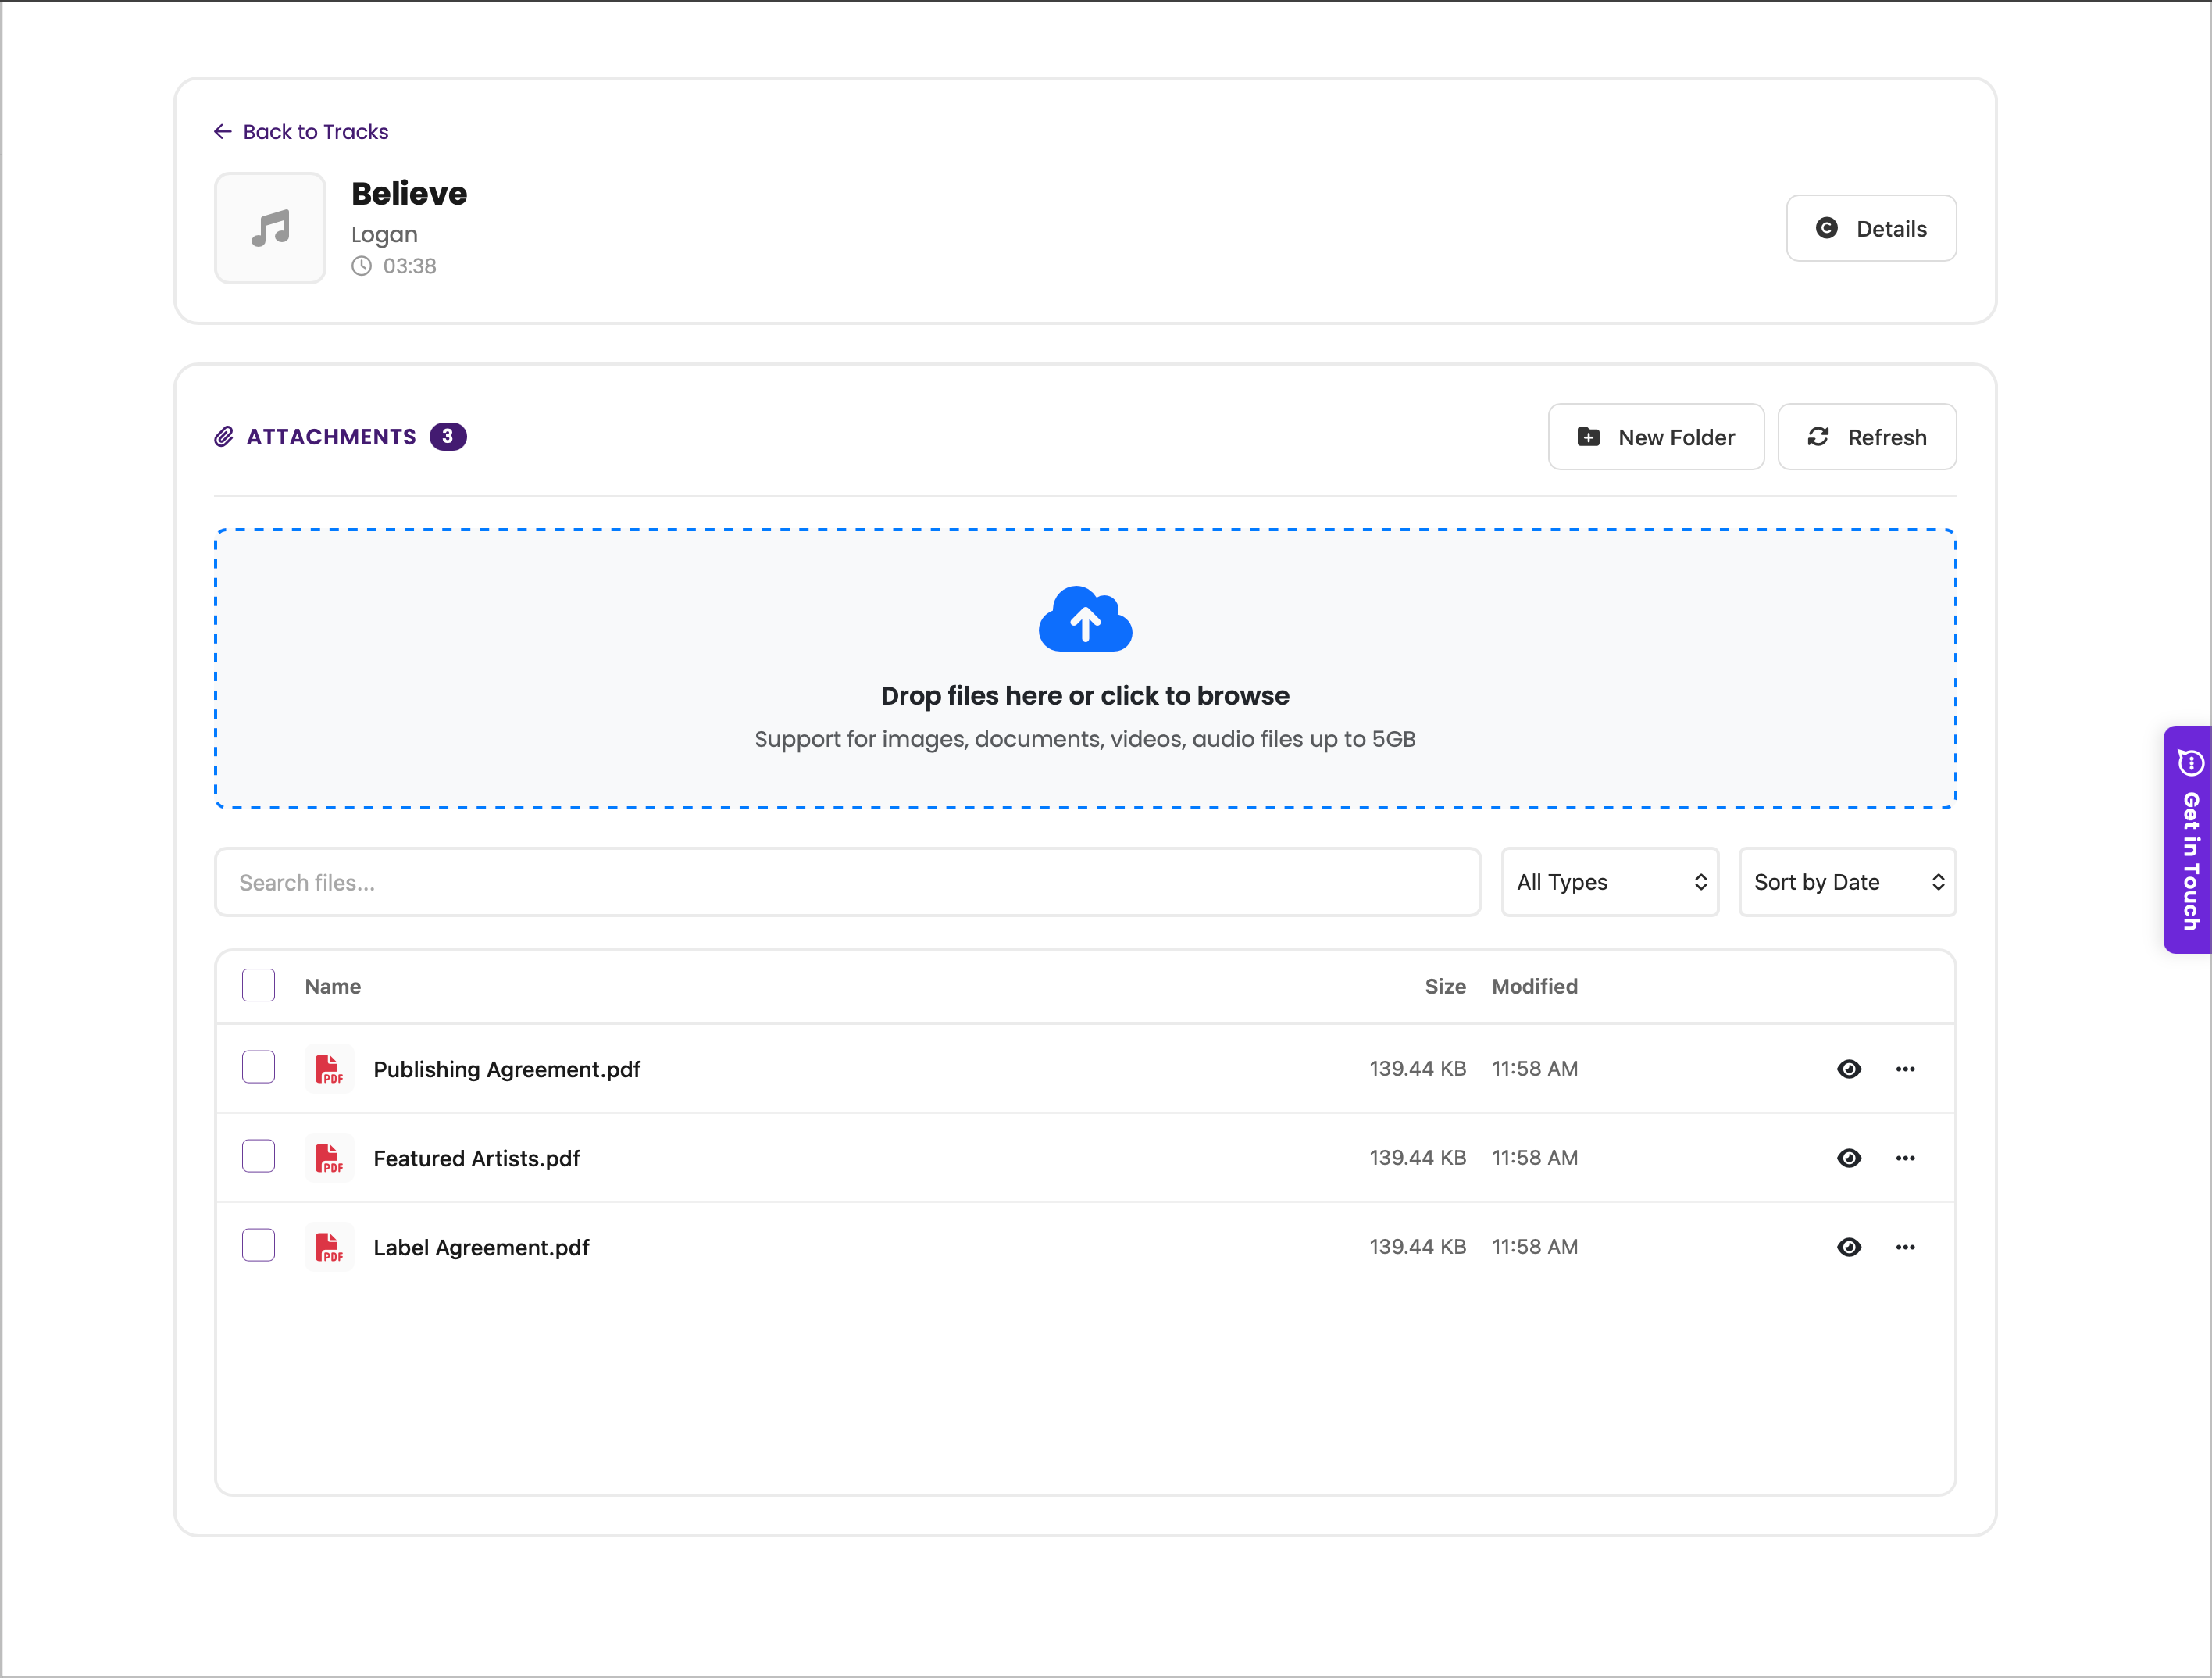Click the New Folder button
The height and width of the screenshot is (1678, 2212).
tap(1655, 437)
